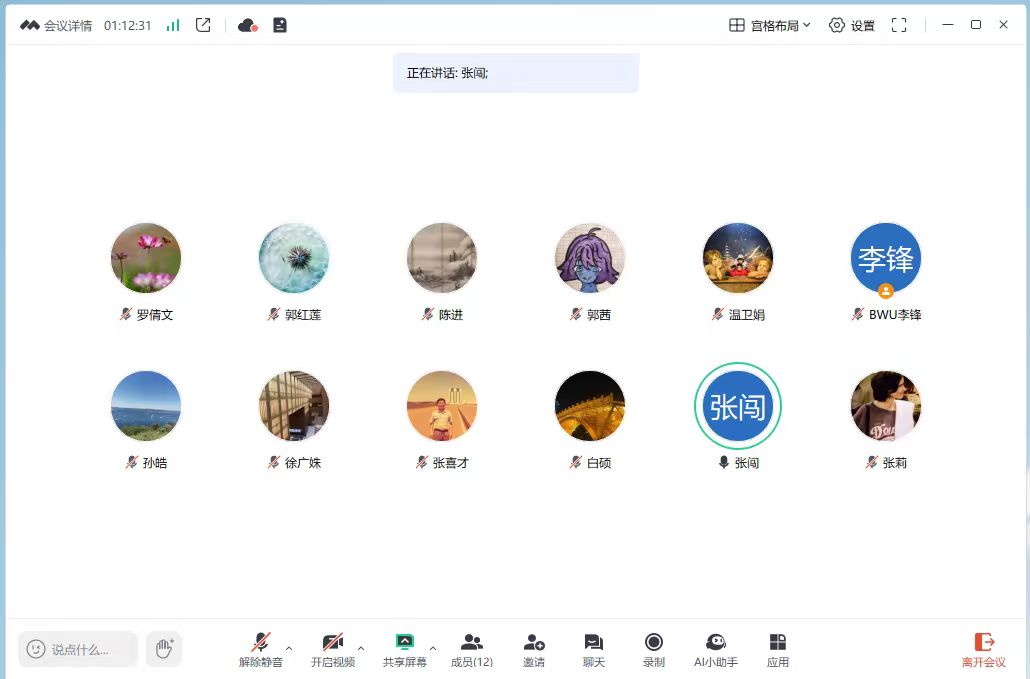This screenshot has width=1030, height=679.
Task: Click the raise hand icon
Action: tap(164, 649)
